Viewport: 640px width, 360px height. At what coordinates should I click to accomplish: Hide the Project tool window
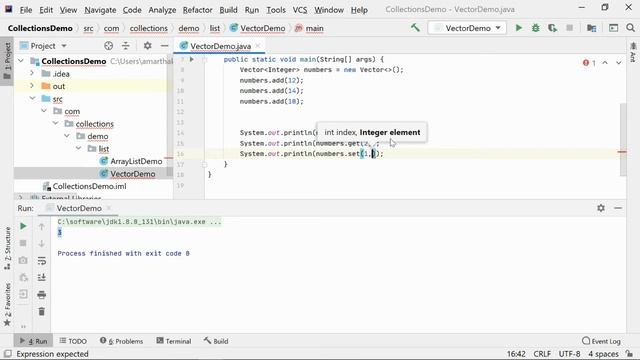[x=164, y=46]
